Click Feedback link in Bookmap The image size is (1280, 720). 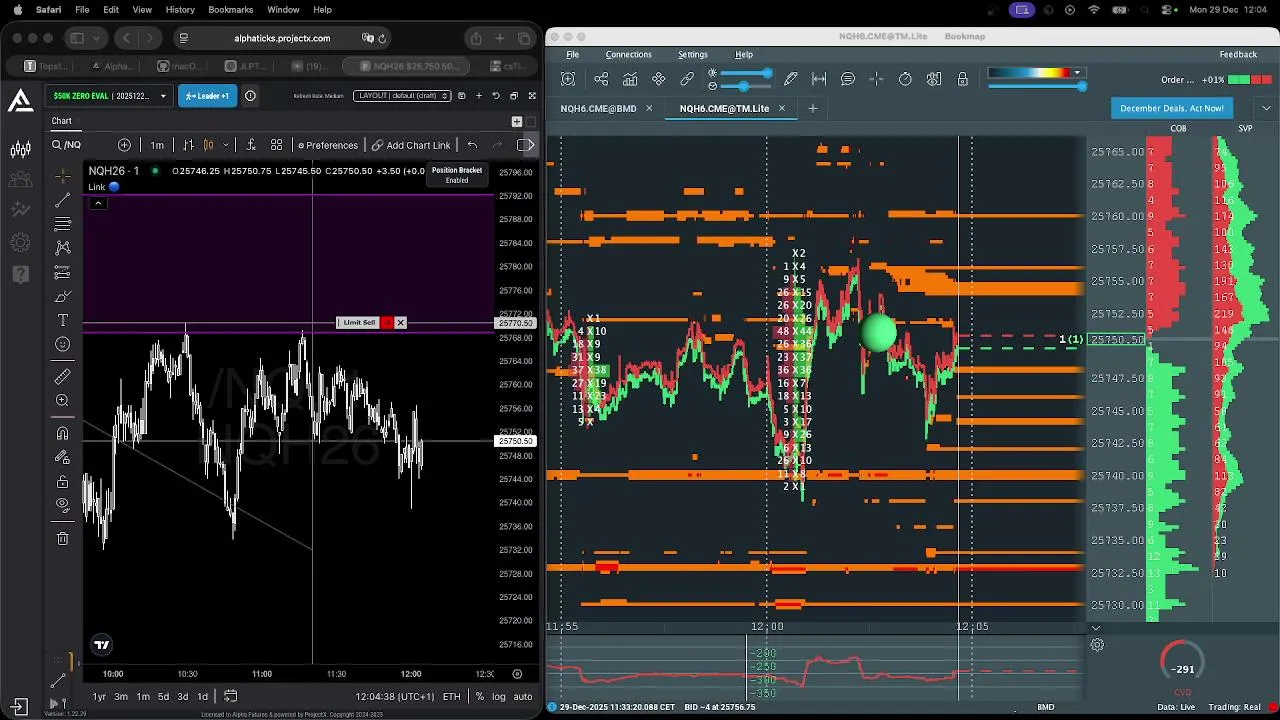tap(1238, 54)
